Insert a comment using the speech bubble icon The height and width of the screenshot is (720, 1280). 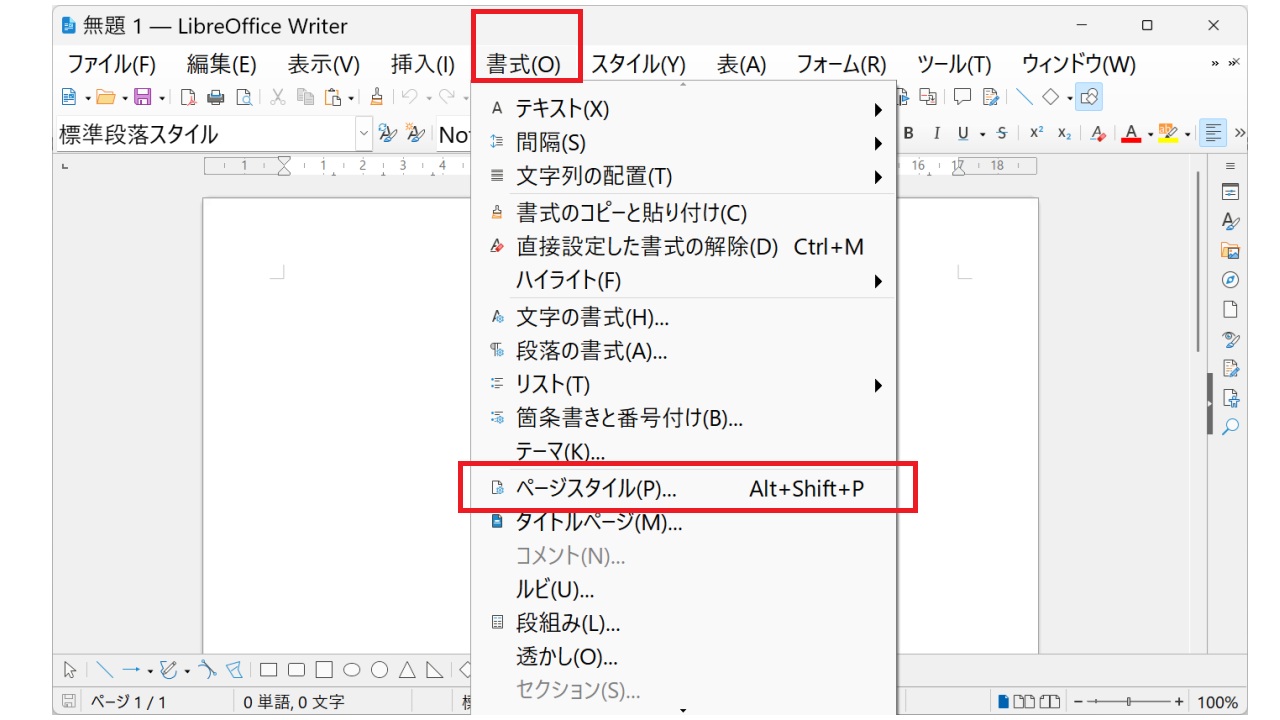tap(962, 97)
